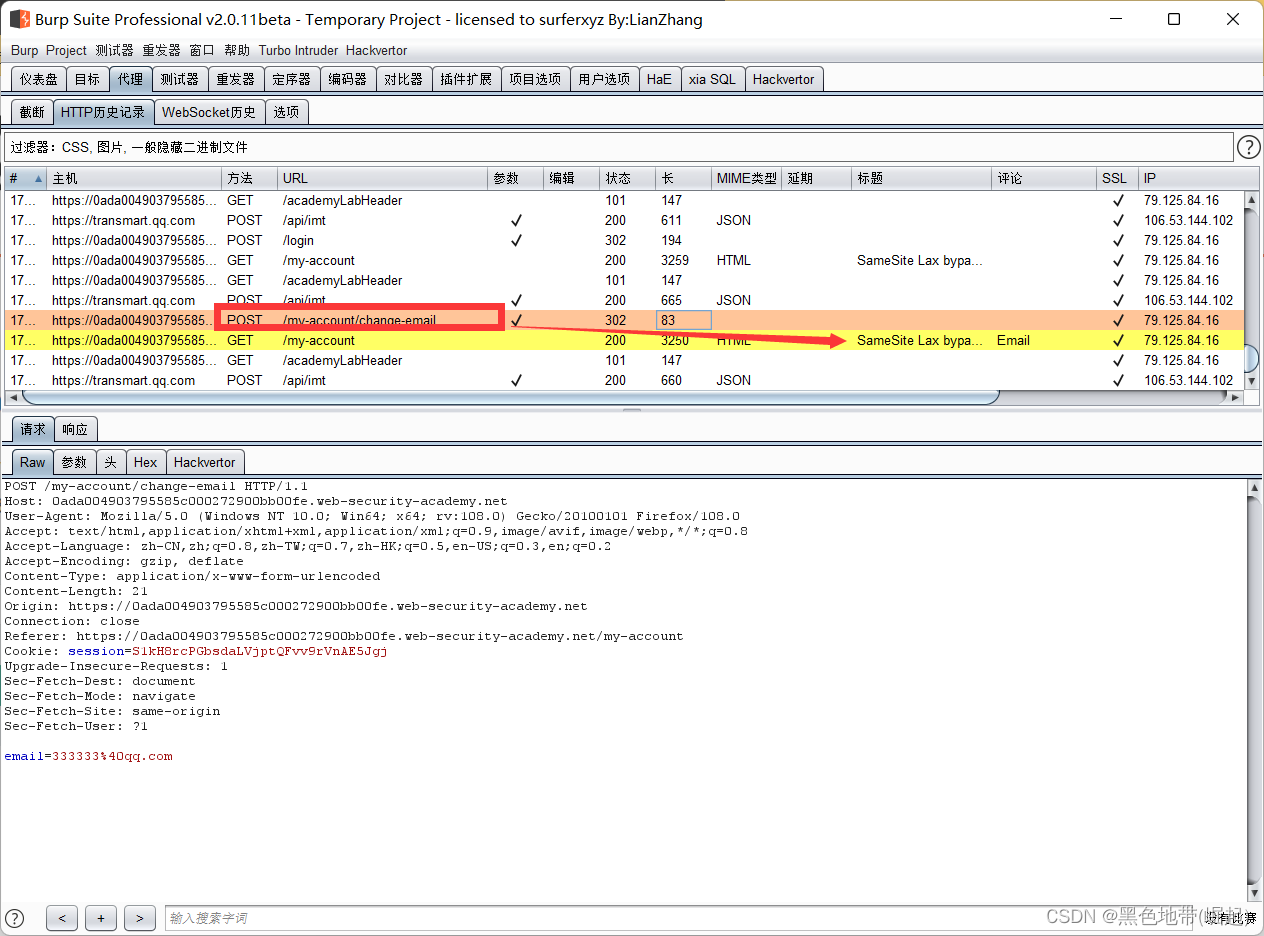Select the HTTP历史记录 sub-tab
This screenshot has height=936, width=1264.
click(103, 112)
